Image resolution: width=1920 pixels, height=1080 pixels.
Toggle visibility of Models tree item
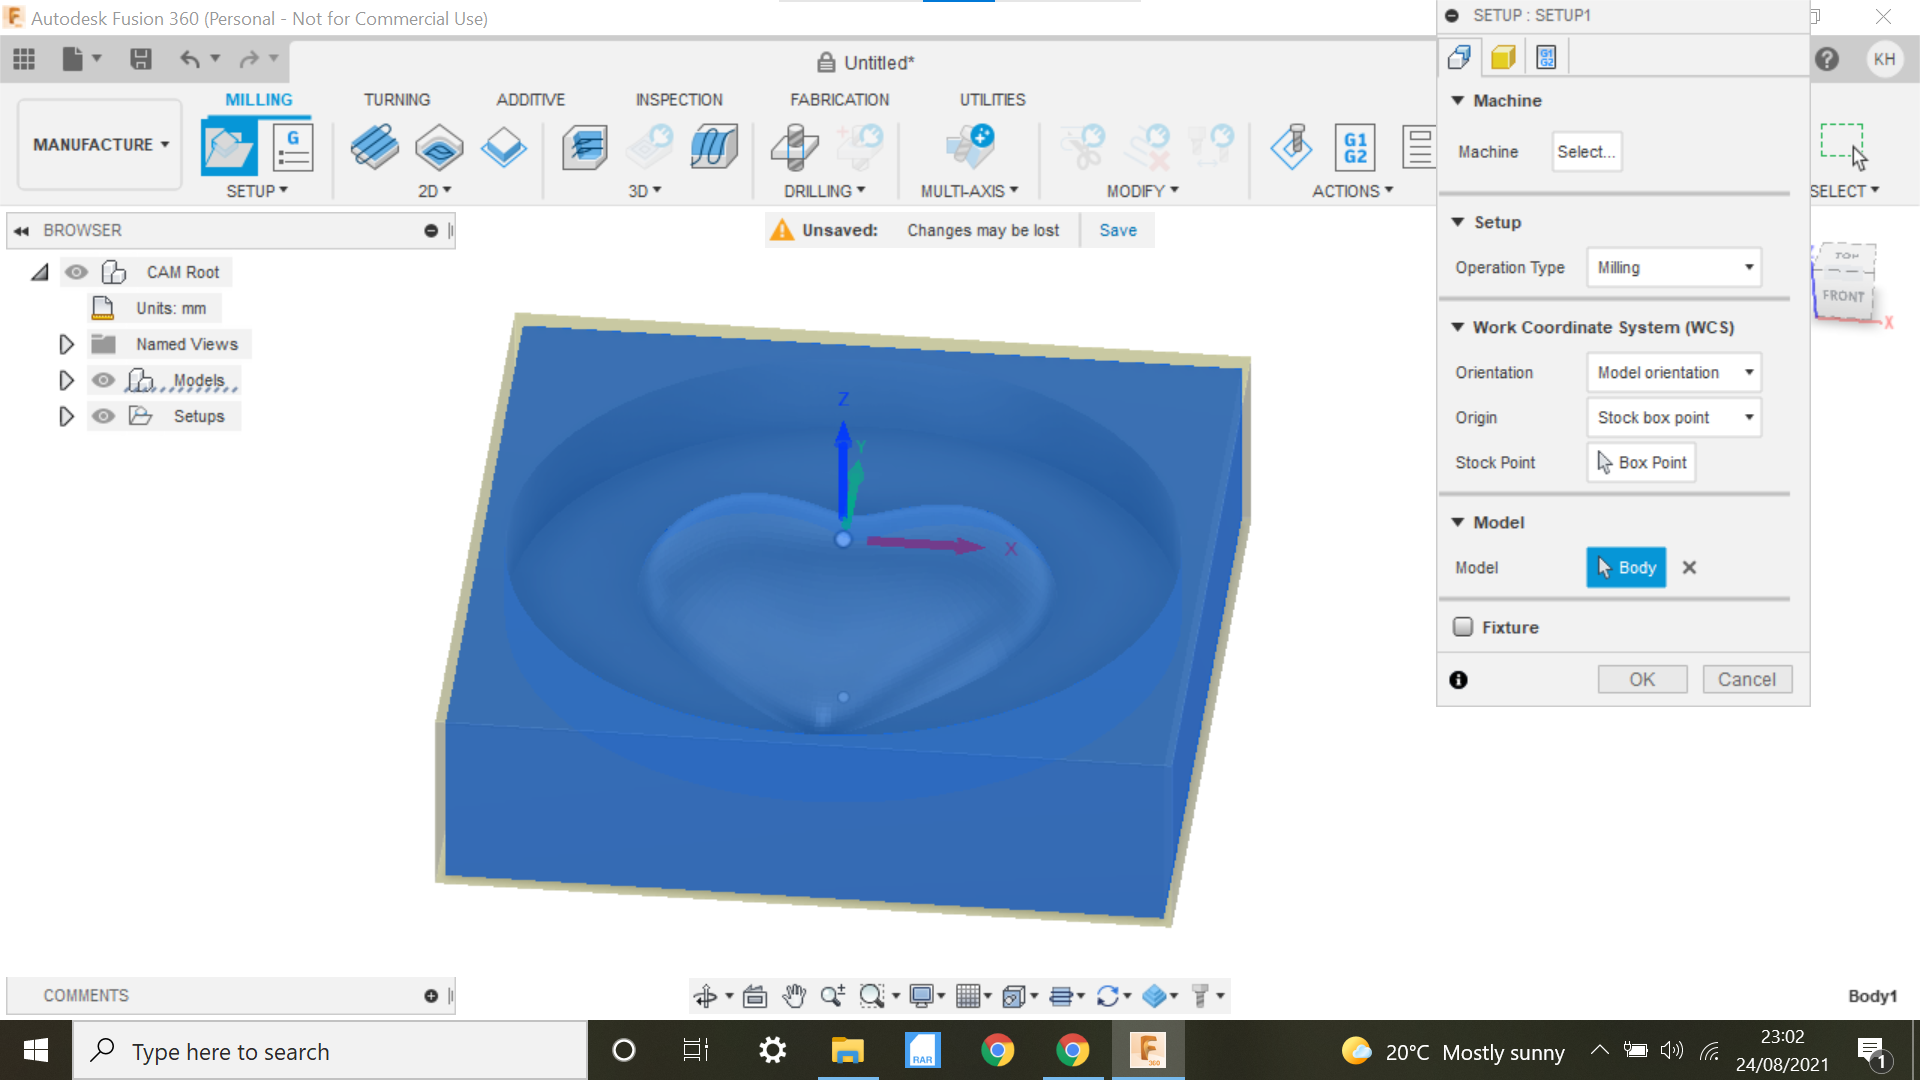[x=103, y=380]
